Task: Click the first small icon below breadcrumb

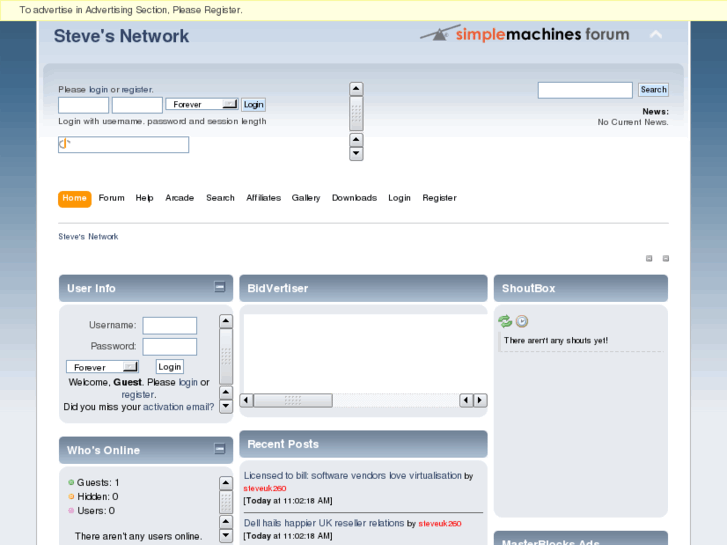Action: point(649,258)
